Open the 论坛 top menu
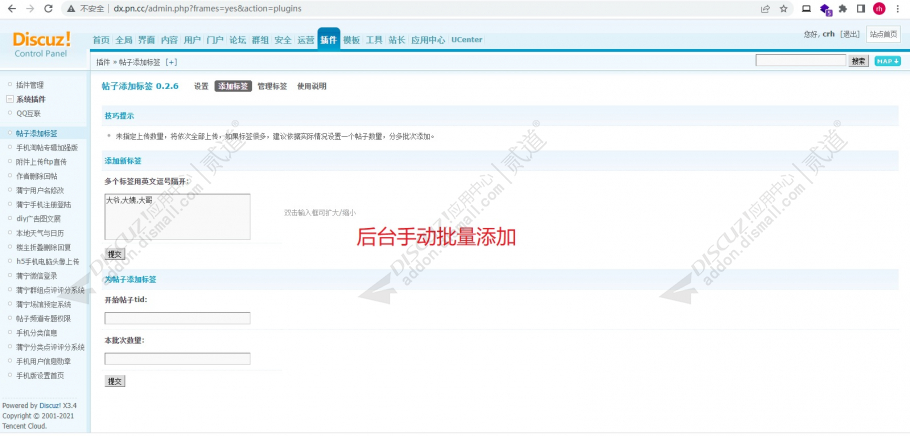Image resolution: width=910 pixels, height=436 pixels. pyautogui.click(x=237, y=40)
